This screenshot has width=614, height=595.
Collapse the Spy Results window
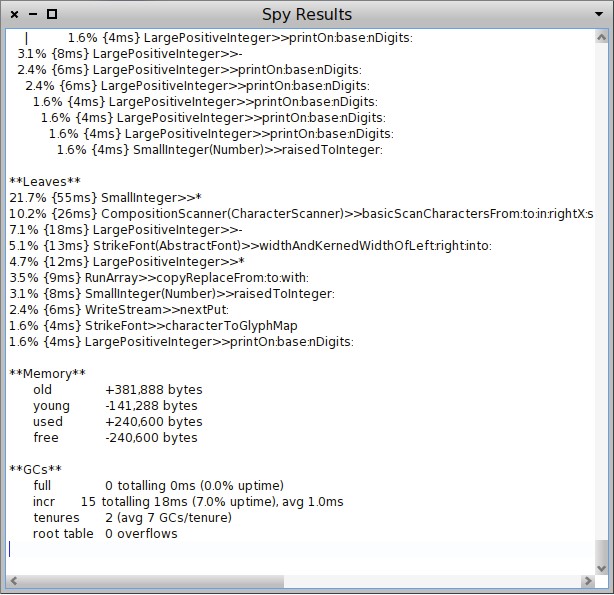(33, 14)
